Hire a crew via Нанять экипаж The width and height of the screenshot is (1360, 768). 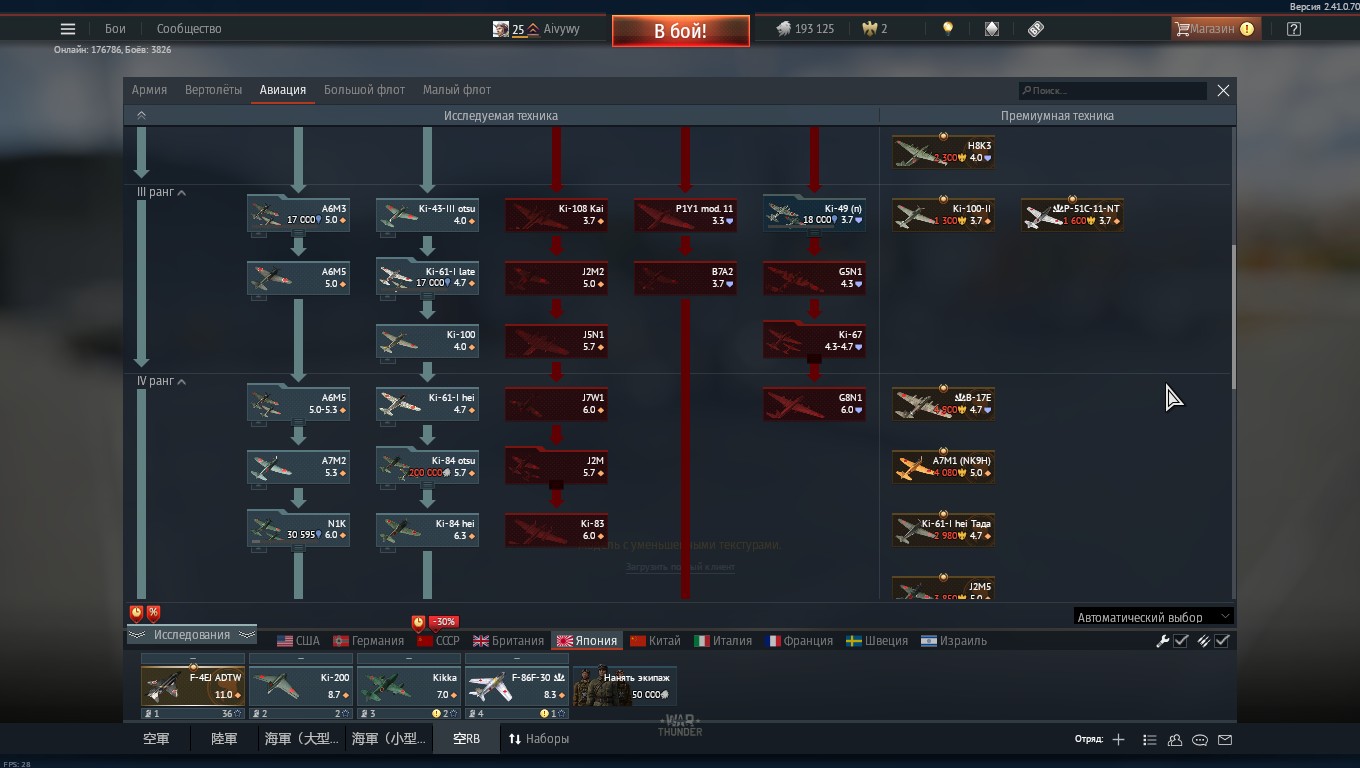pos(625,686)
